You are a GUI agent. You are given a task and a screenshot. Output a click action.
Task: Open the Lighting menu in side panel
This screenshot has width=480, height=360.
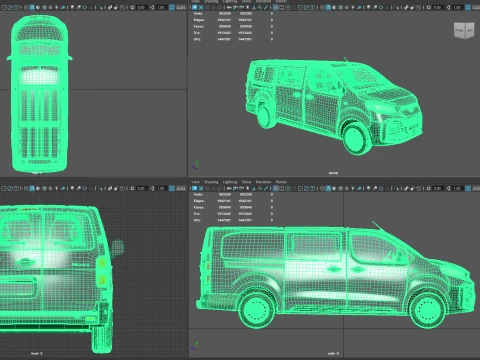click(230, 182)
